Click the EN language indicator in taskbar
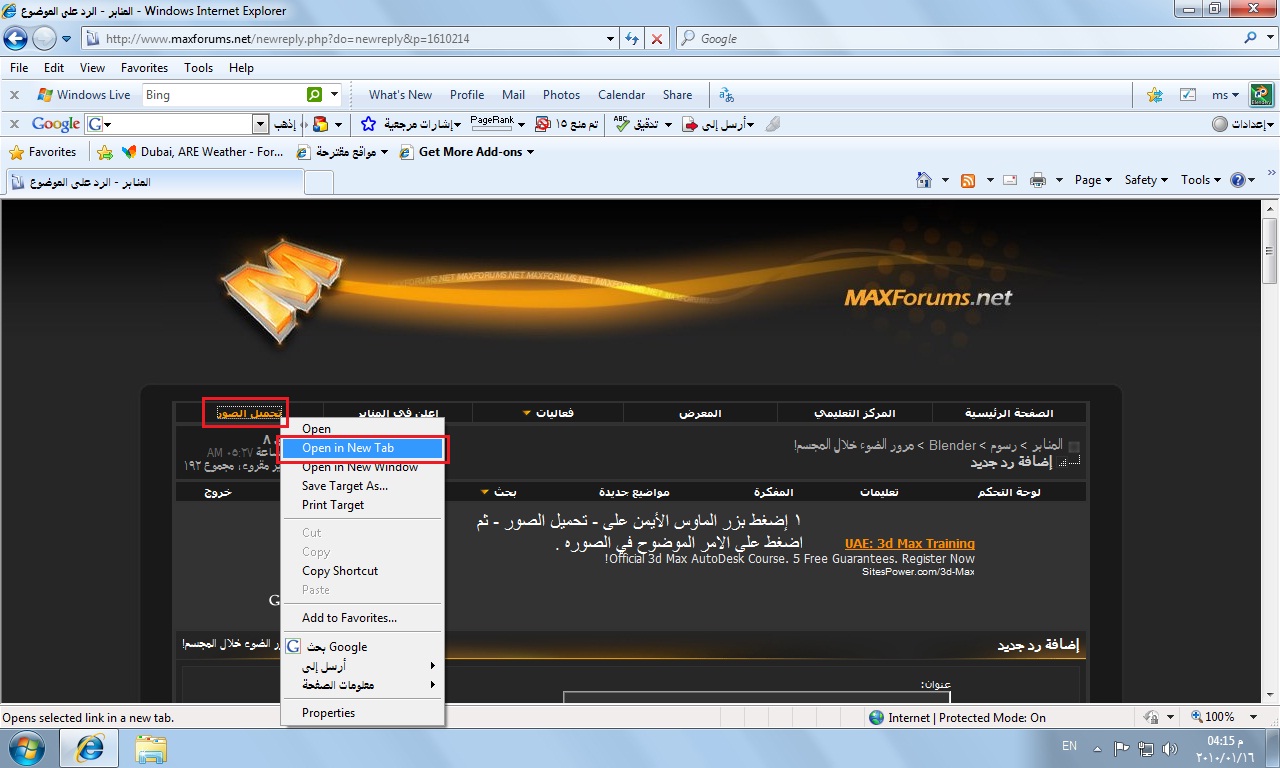This screenshot has height=768, width=1280. tap(1069, 747)
